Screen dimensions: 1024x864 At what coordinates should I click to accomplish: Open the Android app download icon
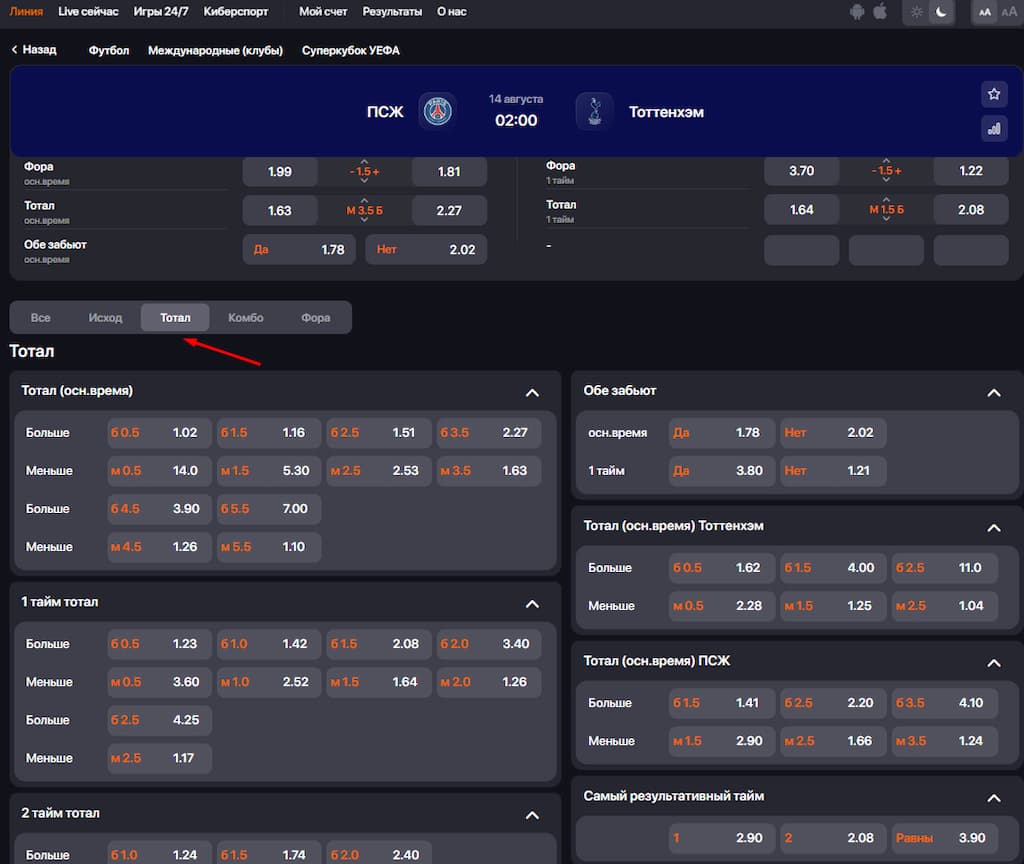(857, 12)
